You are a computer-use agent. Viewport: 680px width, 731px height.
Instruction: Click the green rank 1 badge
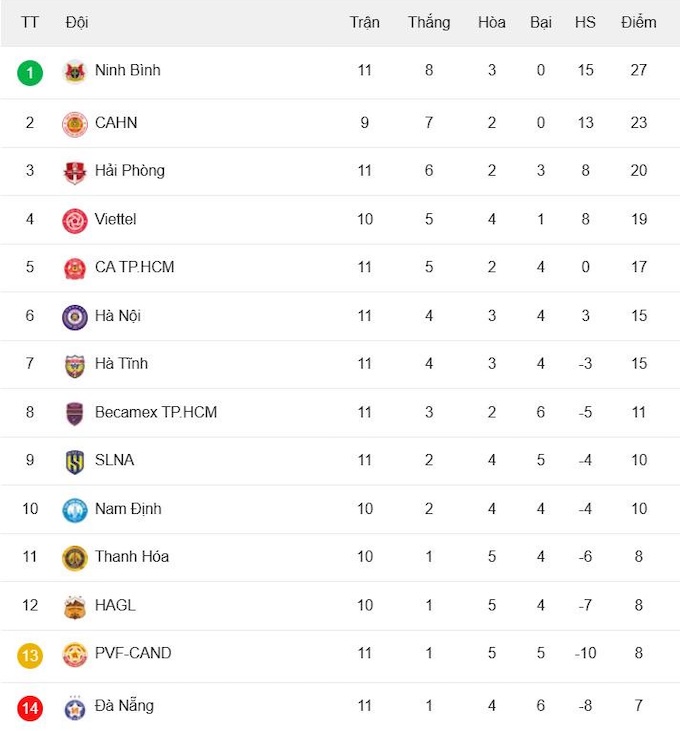tap(30, 72)
